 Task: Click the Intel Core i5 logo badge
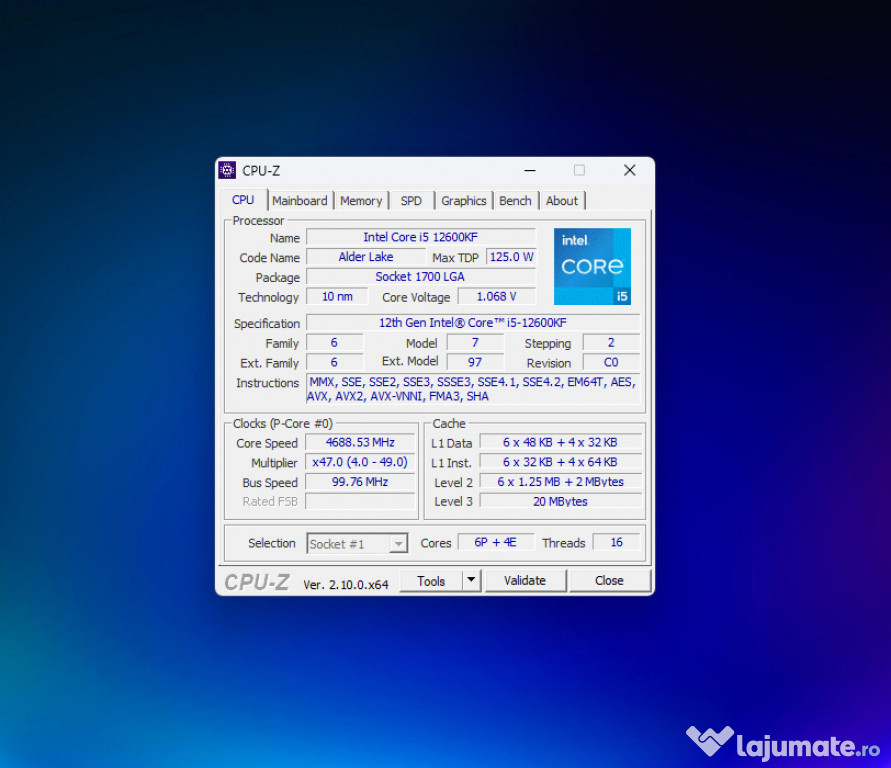point(592,266)
